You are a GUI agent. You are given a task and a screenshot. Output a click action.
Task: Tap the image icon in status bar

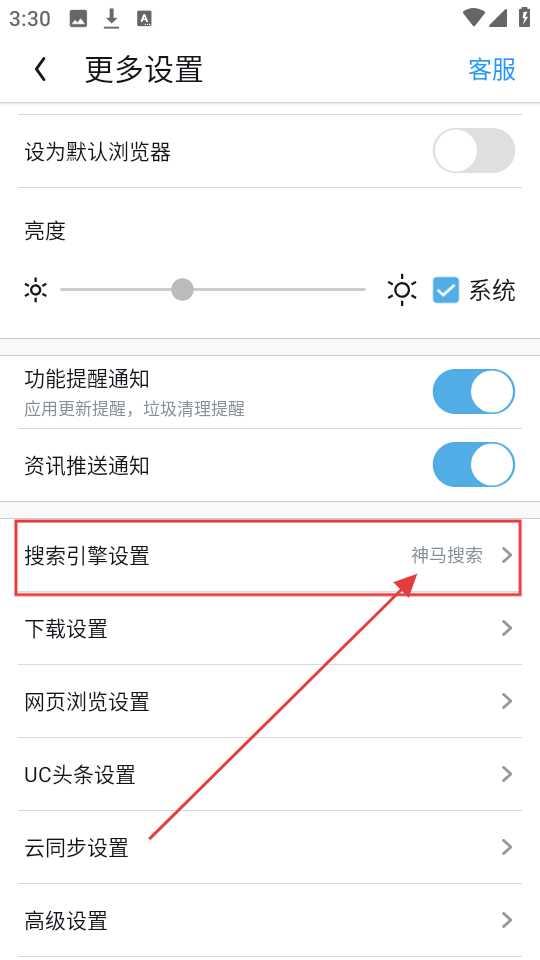[78, 19]
